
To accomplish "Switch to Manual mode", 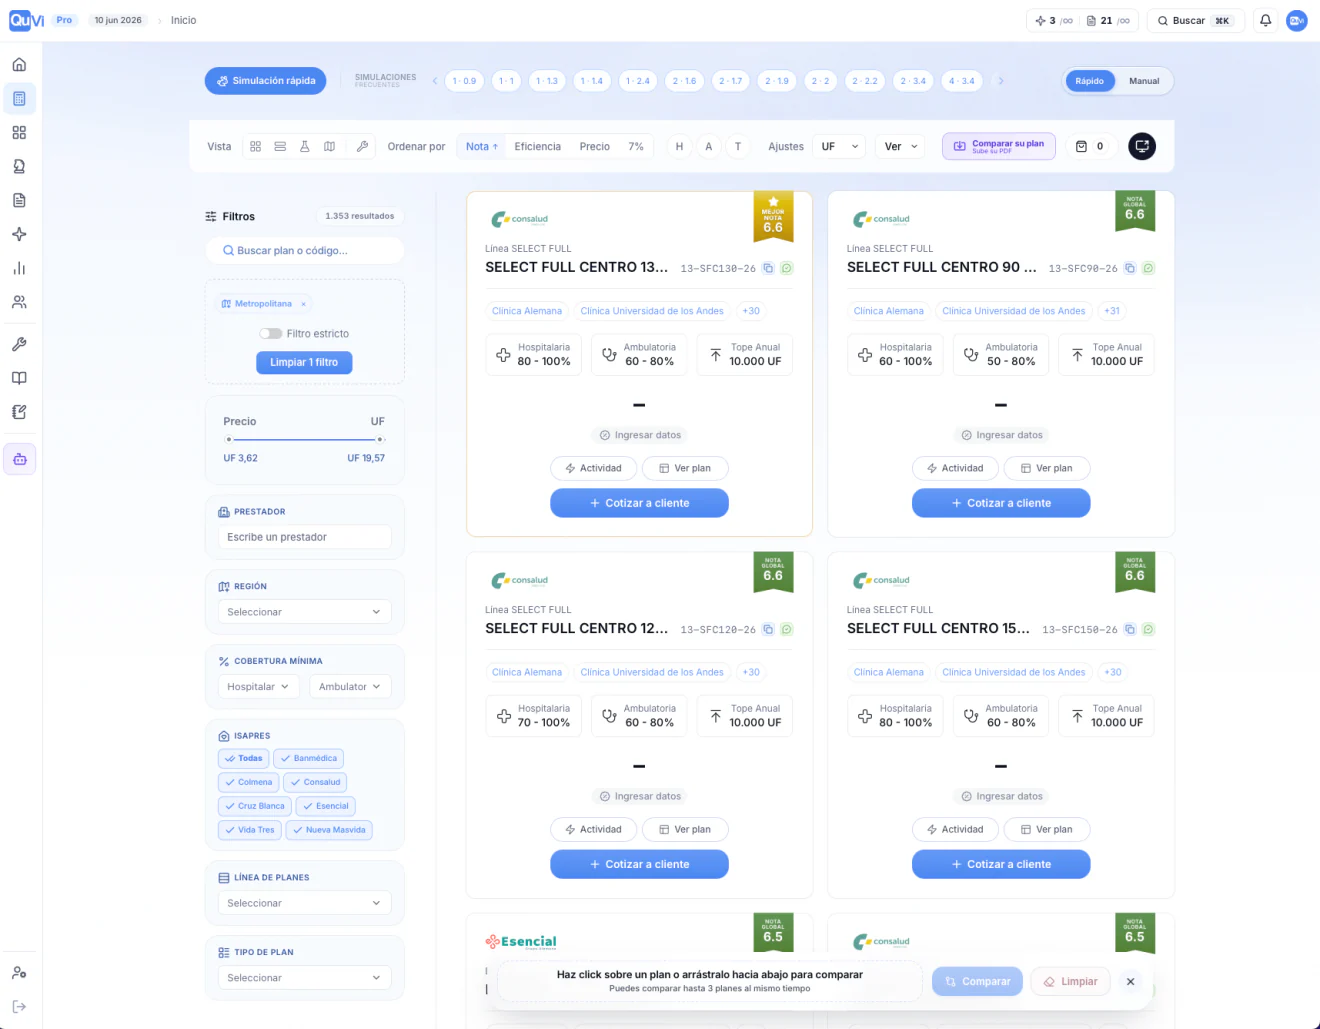I will pos(1144,81).
